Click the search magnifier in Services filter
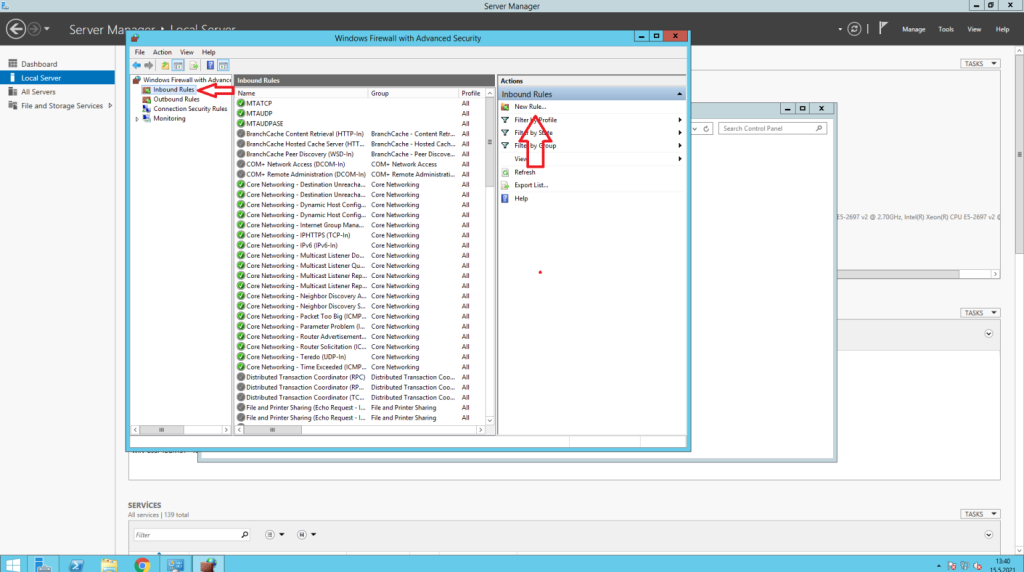Viewport: 1024px width, 572px height. (245, 535)
